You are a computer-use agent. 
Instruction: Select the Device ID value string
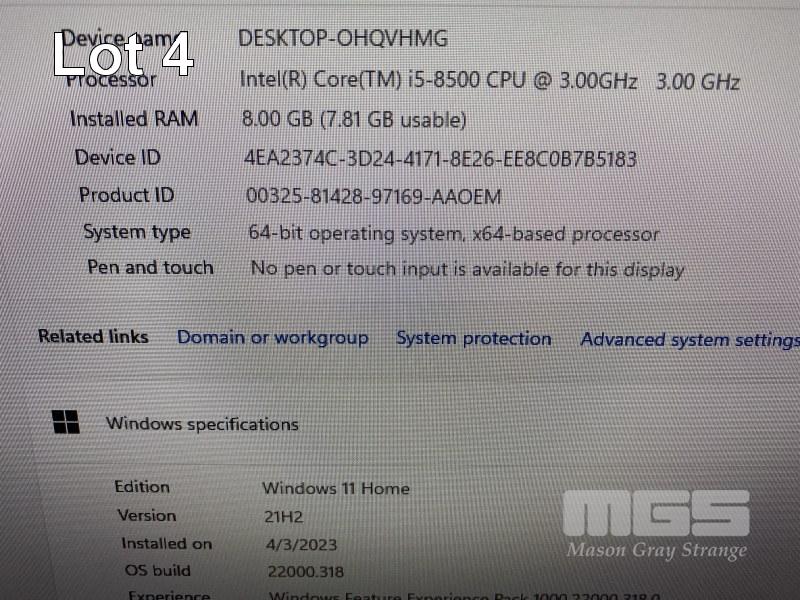[x=440, y=159]
